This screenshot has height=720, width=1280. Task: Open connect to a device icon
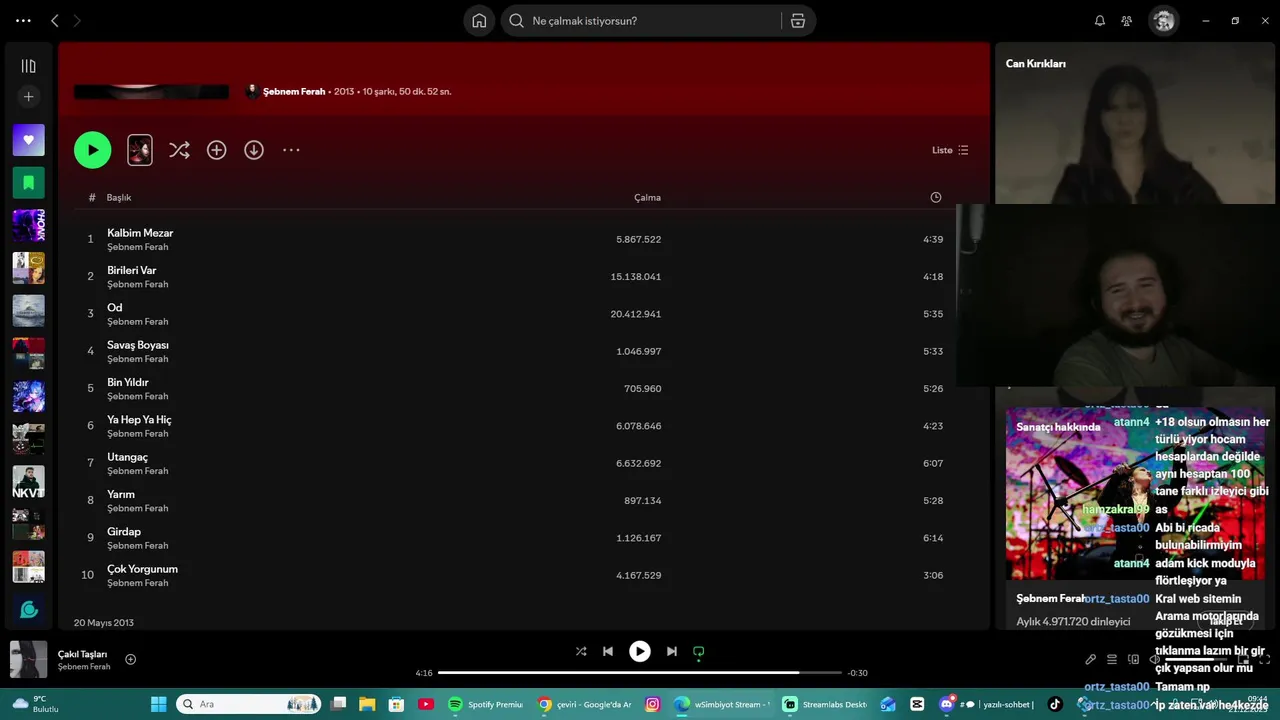tap(1134, 660)
